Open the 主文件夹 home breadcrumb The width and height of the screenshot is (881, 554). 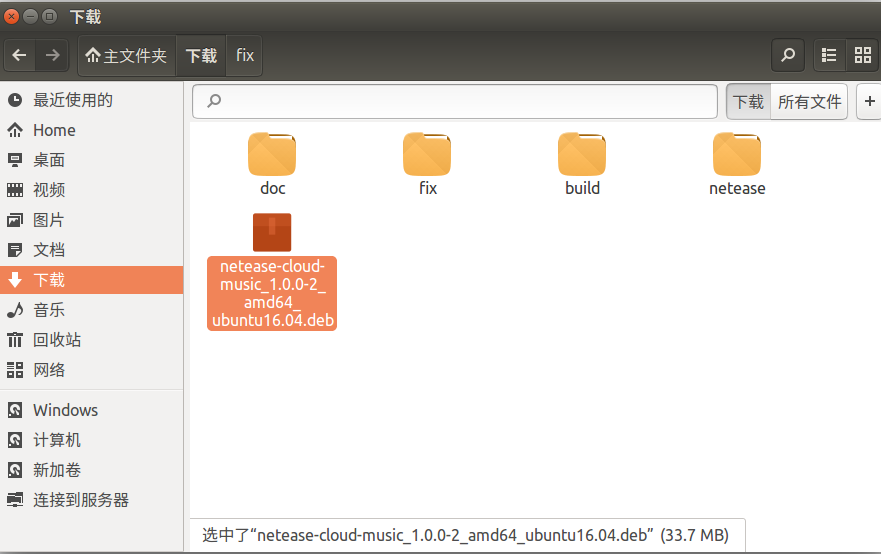click(127, 55)
